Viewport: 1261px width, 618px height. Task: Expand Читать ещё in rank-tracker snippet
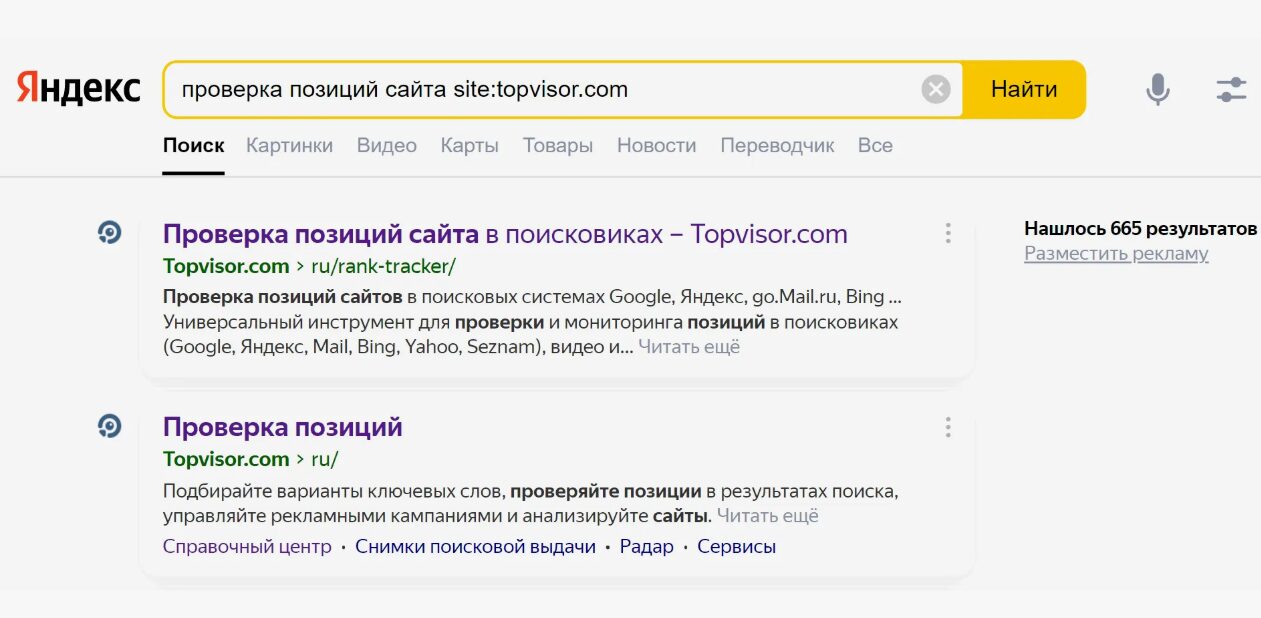click(689, 347)
